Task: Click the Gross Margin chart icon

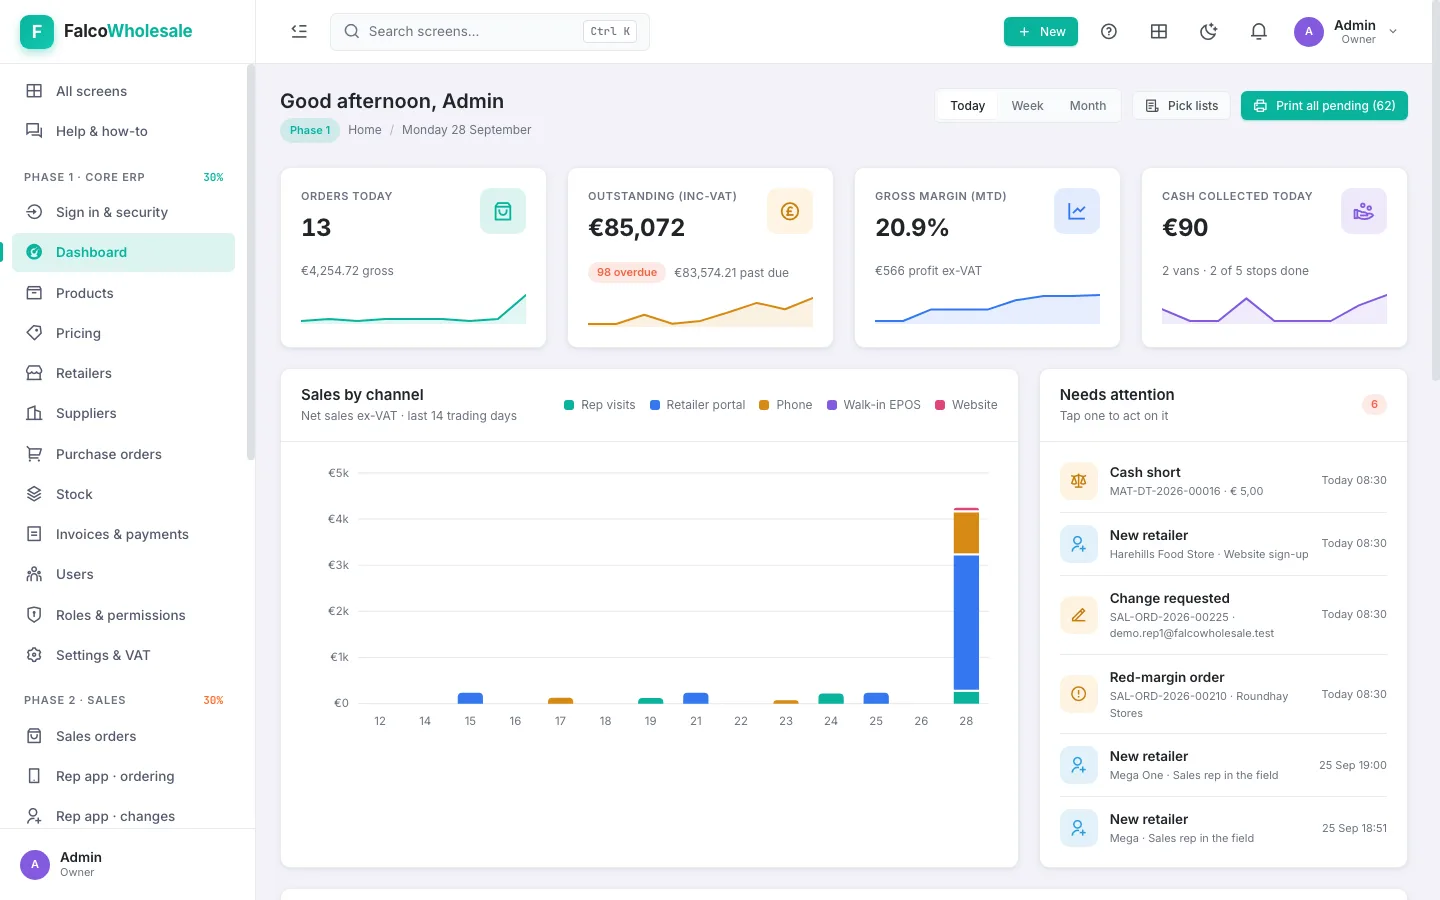Action: coord(1077,211)
